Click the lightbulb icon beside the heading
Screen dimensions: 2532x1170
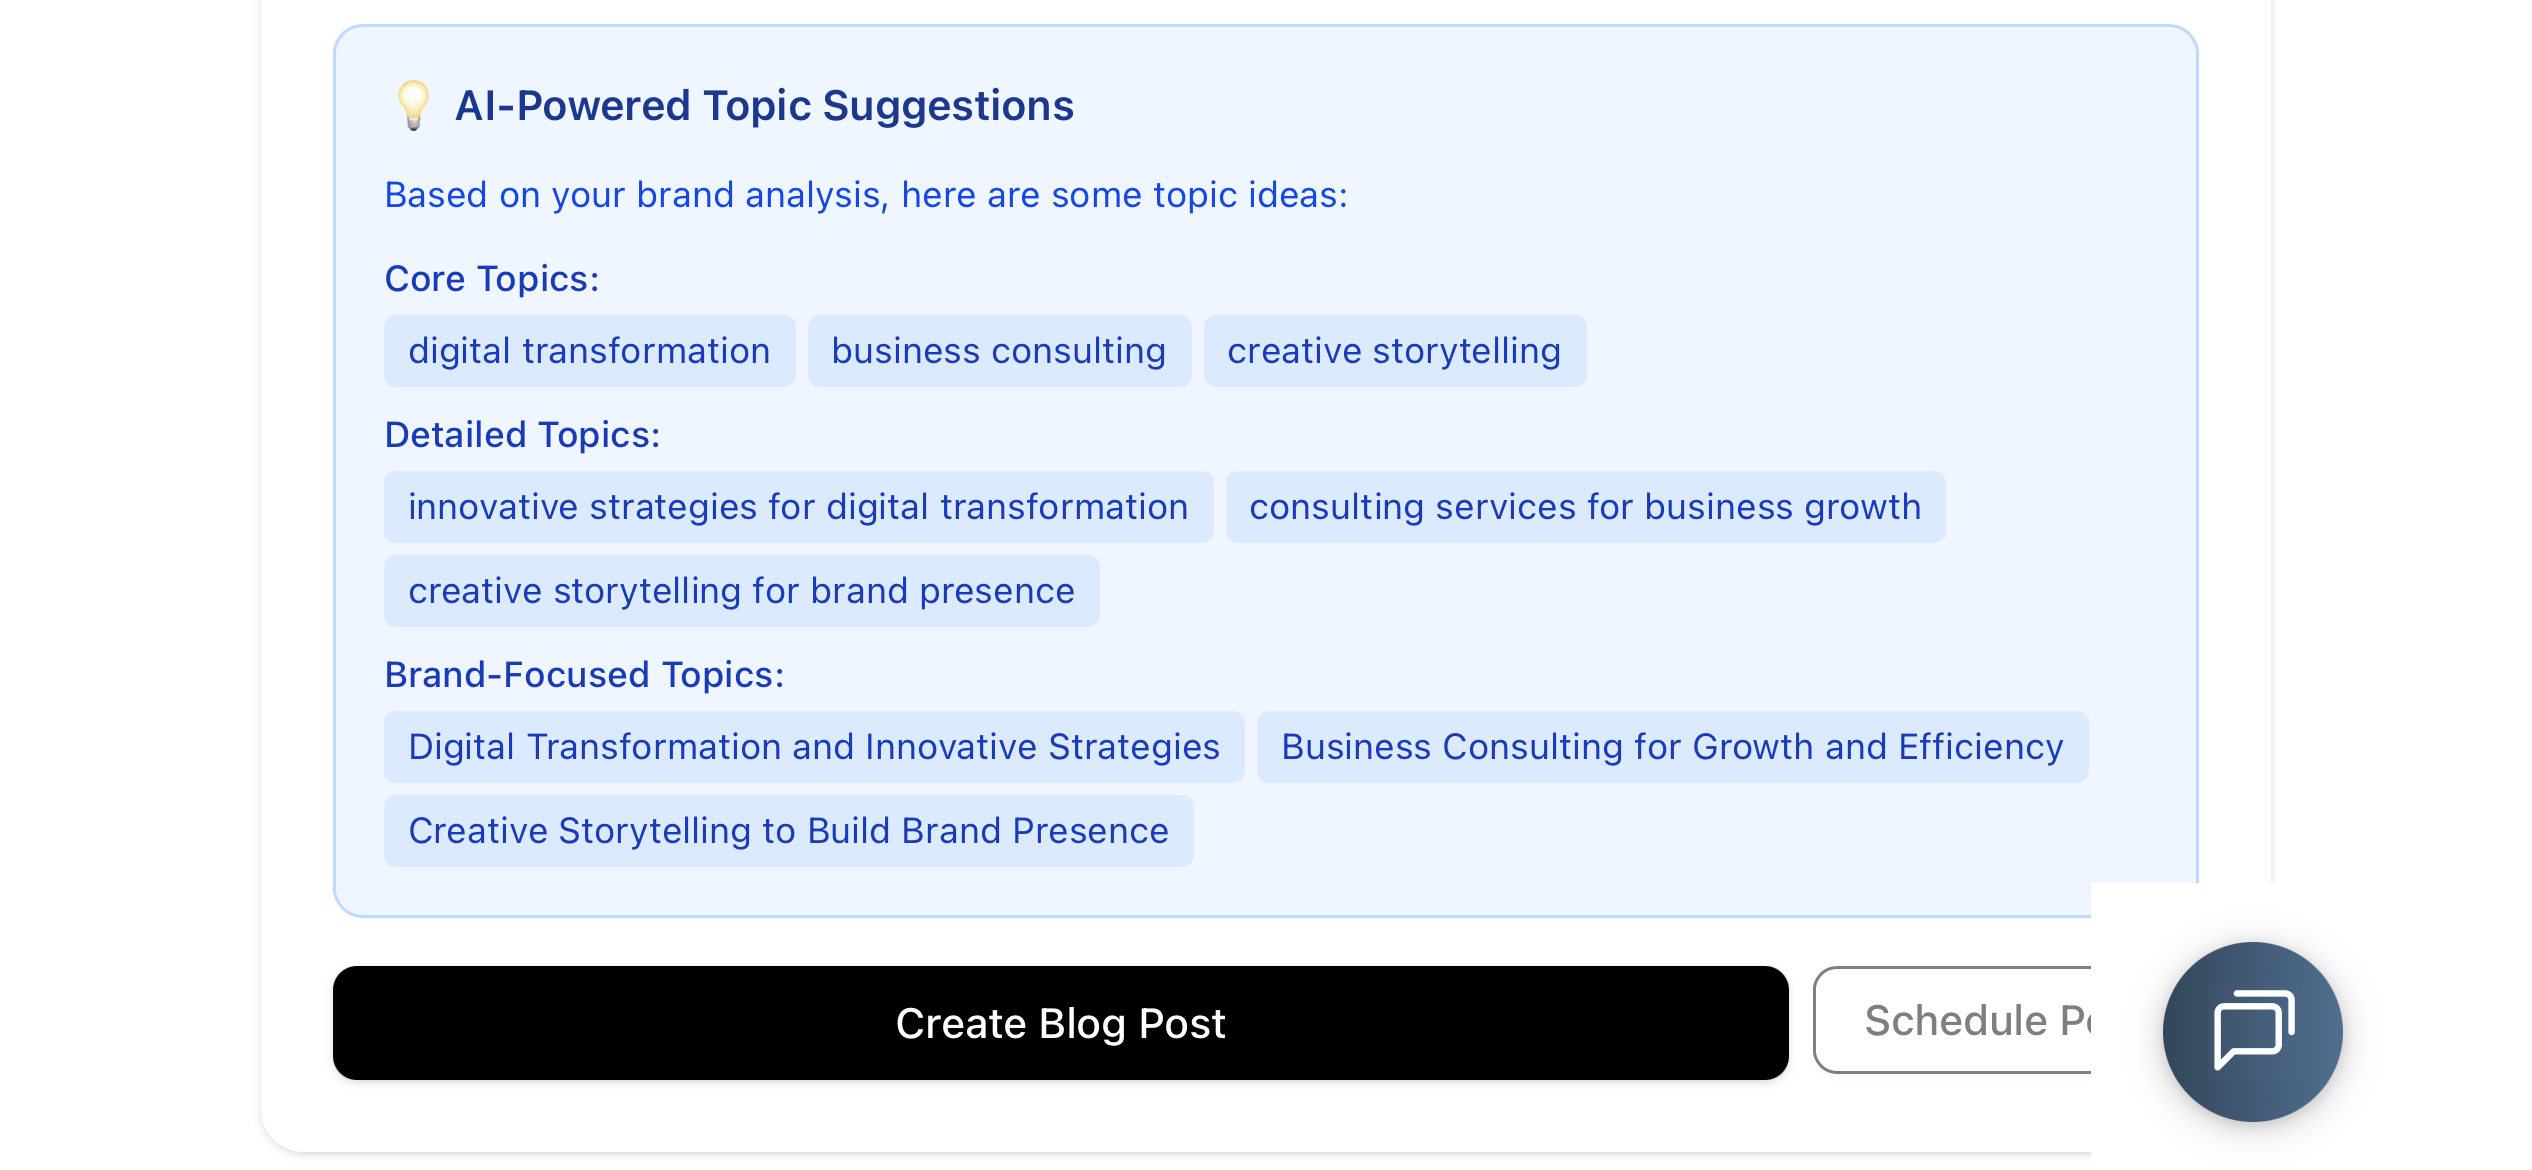(412, 106)
